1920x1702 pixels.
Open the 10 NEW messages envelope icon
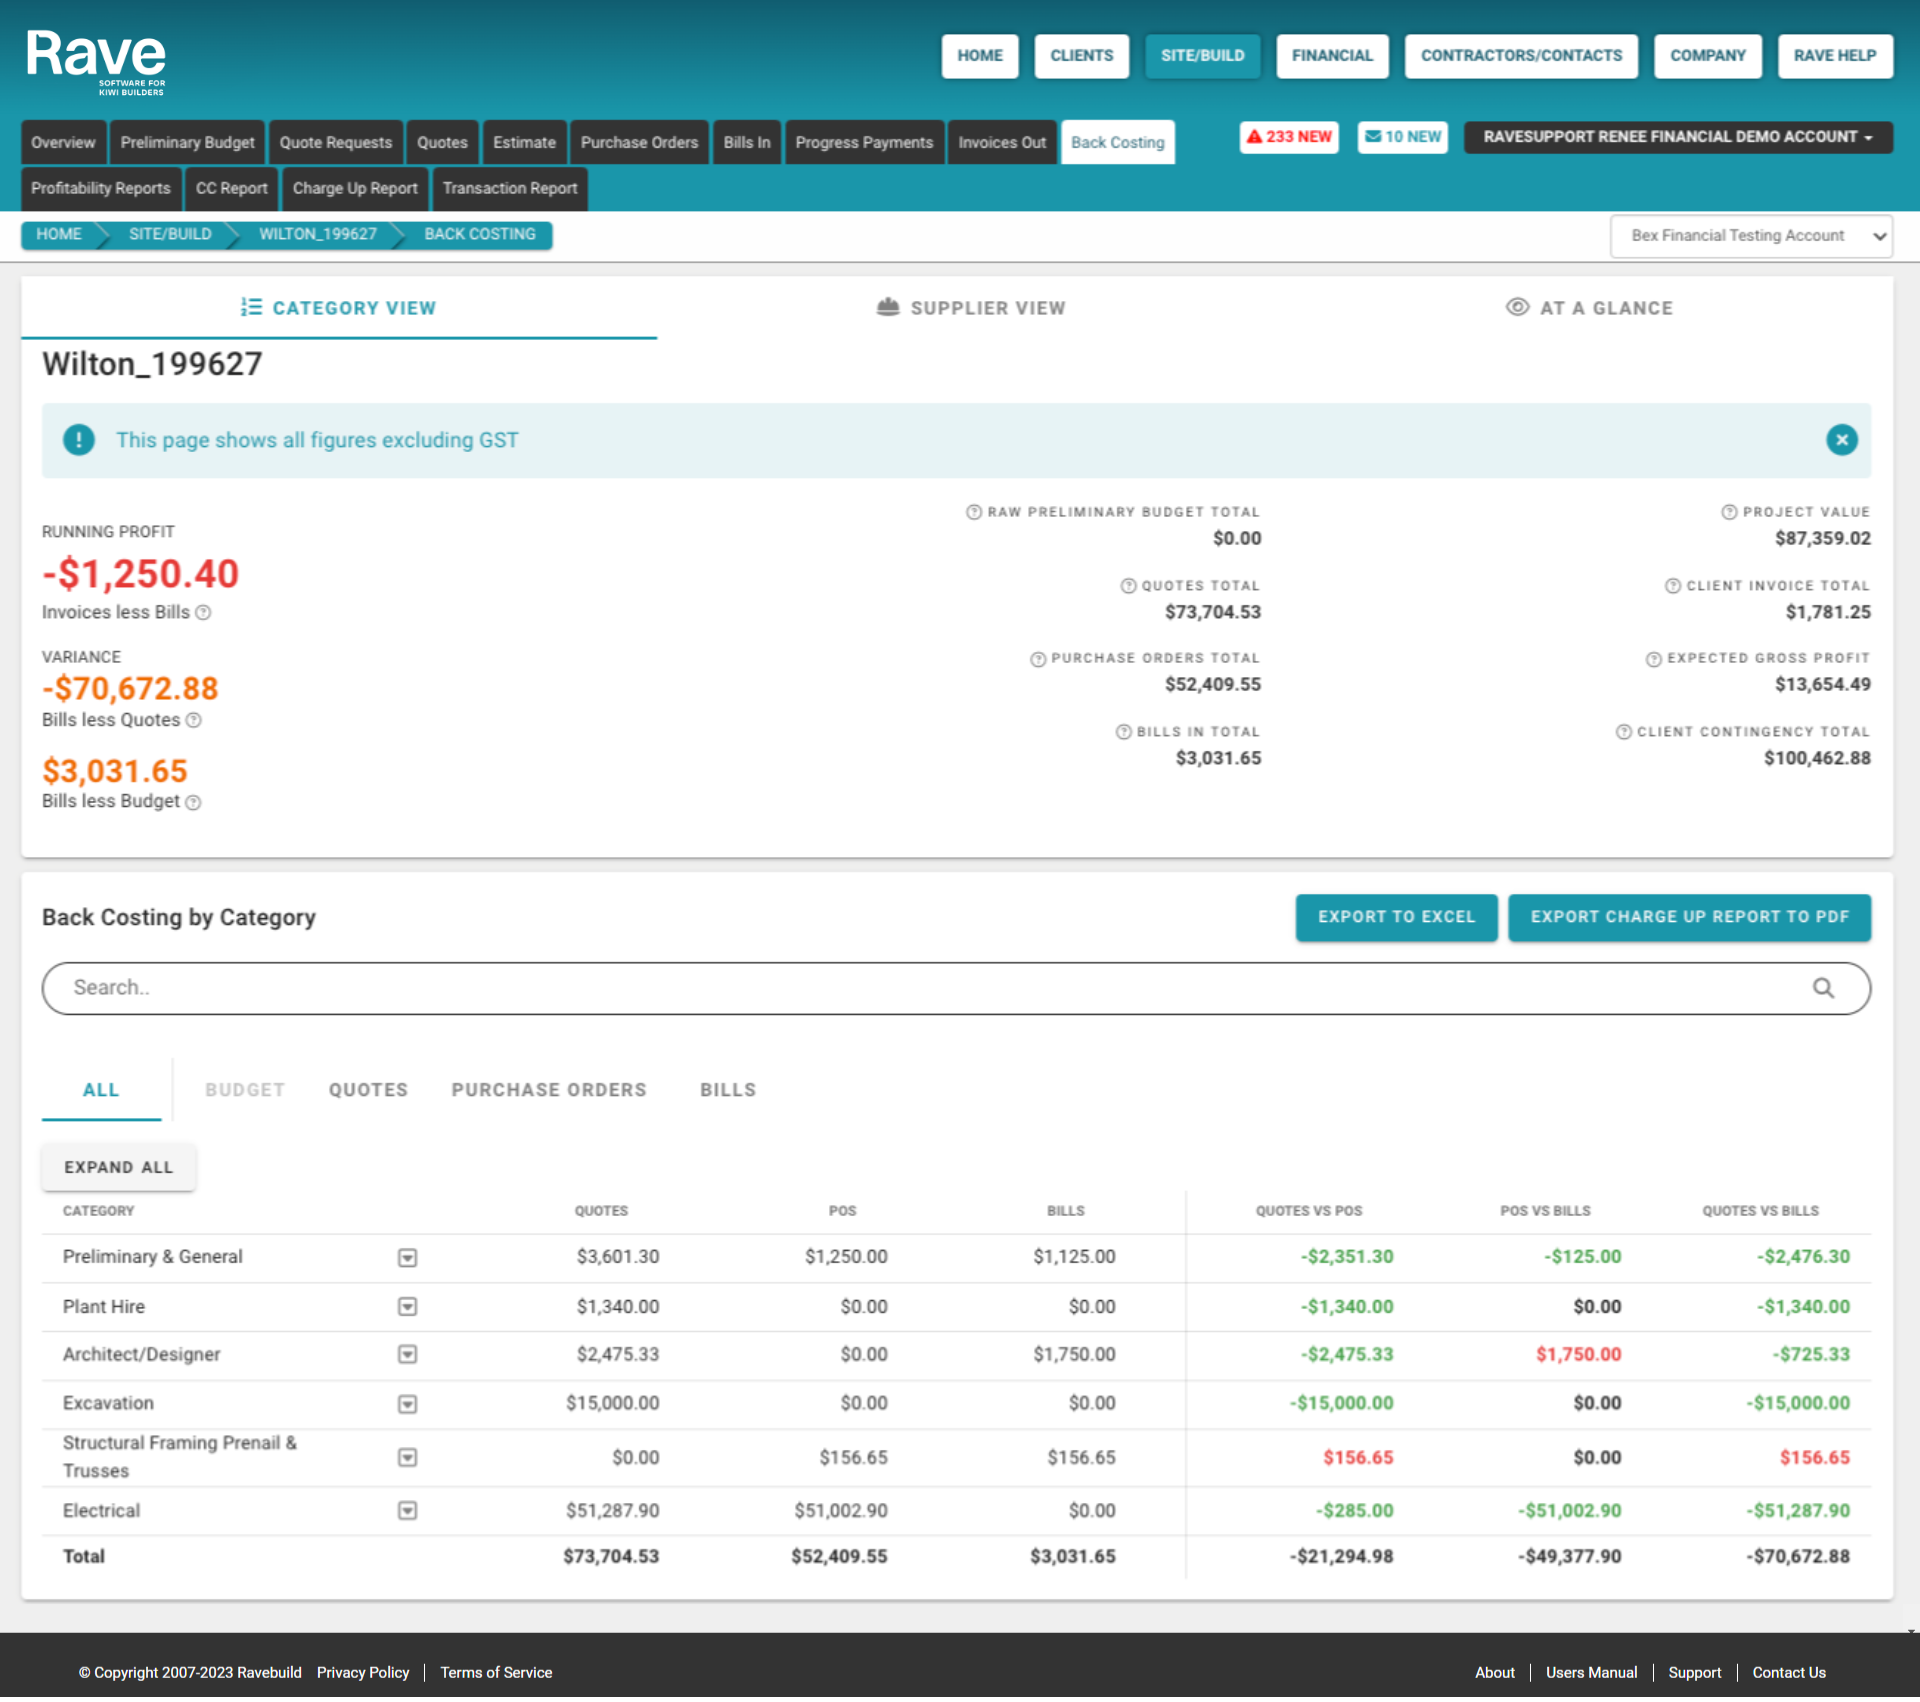1372,137
